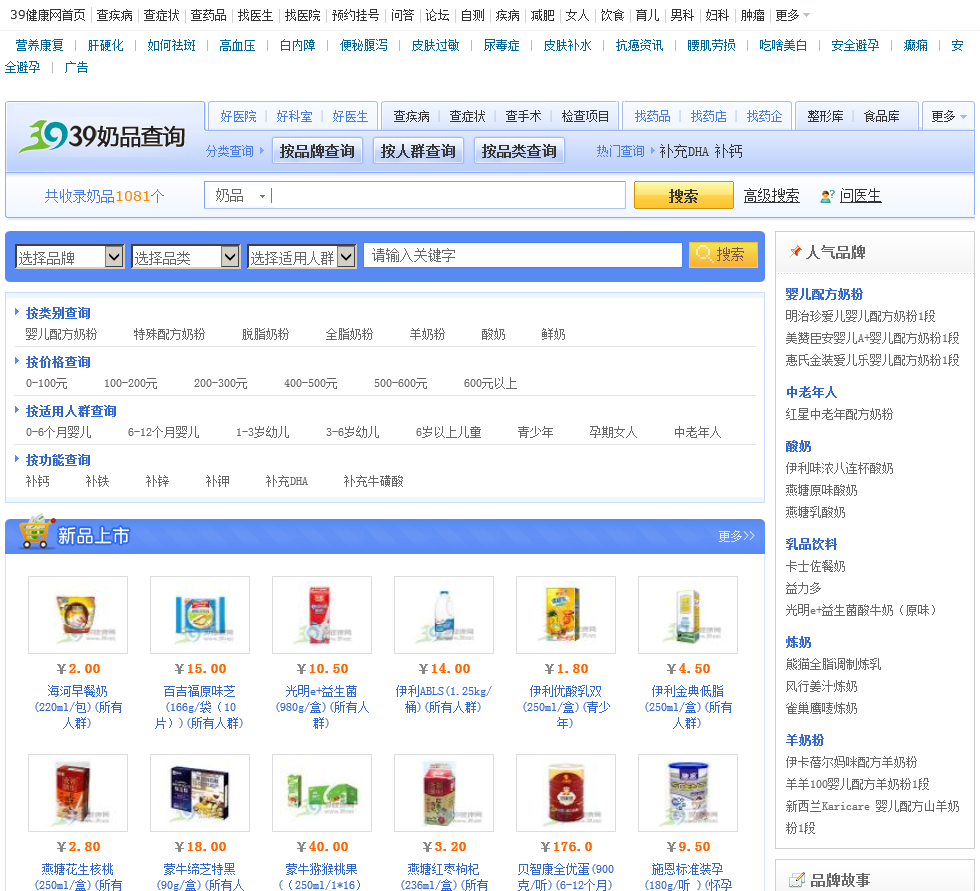Image resolution: width=980 pixels, height=891 pixels.
Task: Open the 海河早餐奶 product image
Action: [x=78, y=615]
